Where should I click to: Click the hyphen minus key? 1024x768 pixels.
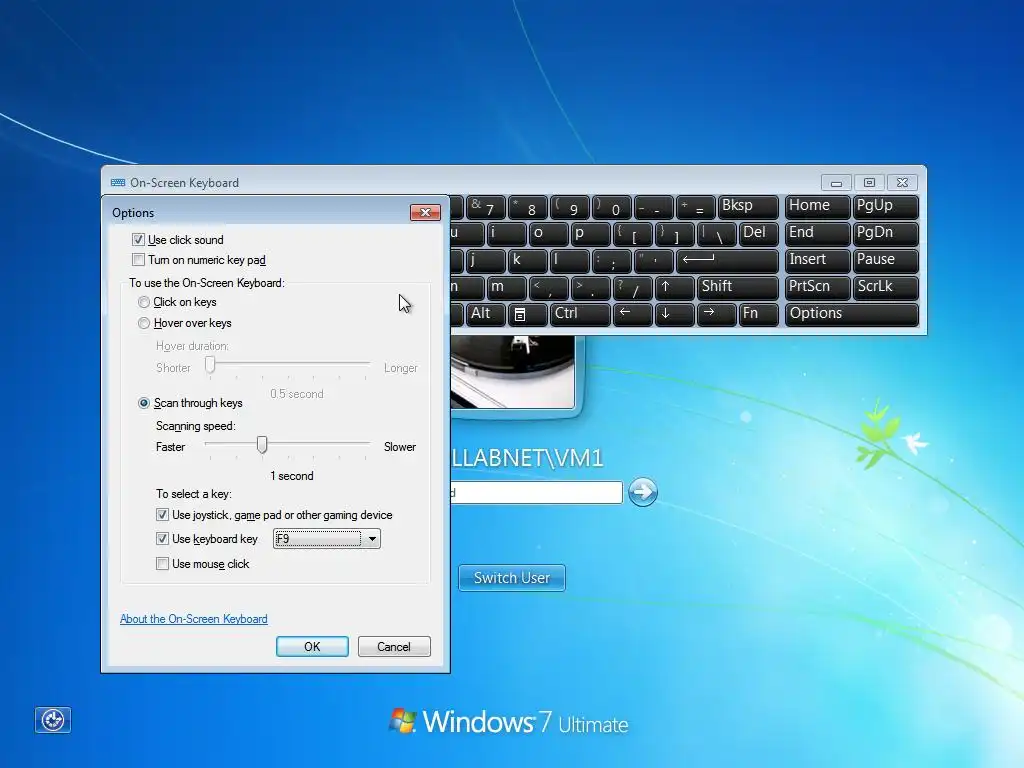653,206
